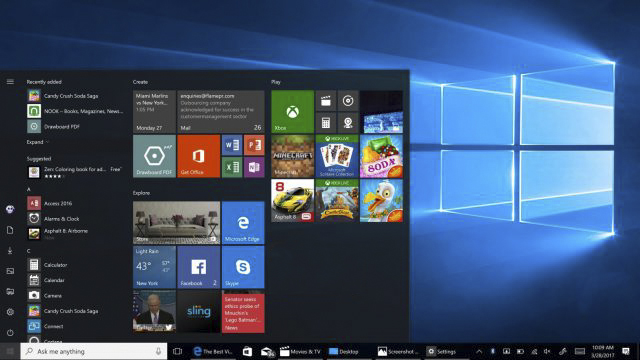Open the Sling tile
The width and height of the screenshot is (640, 360).
(198, 311)
